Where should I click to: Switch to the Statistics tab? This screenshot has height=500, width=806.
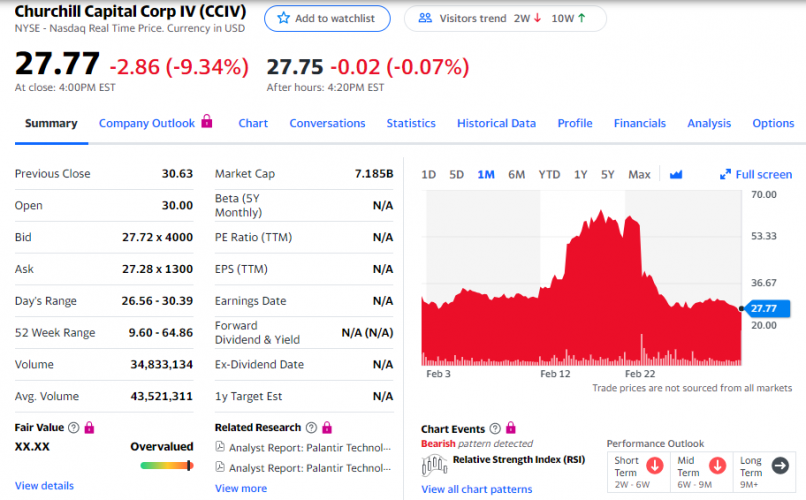pyautogui.click(x=411, y=123)
